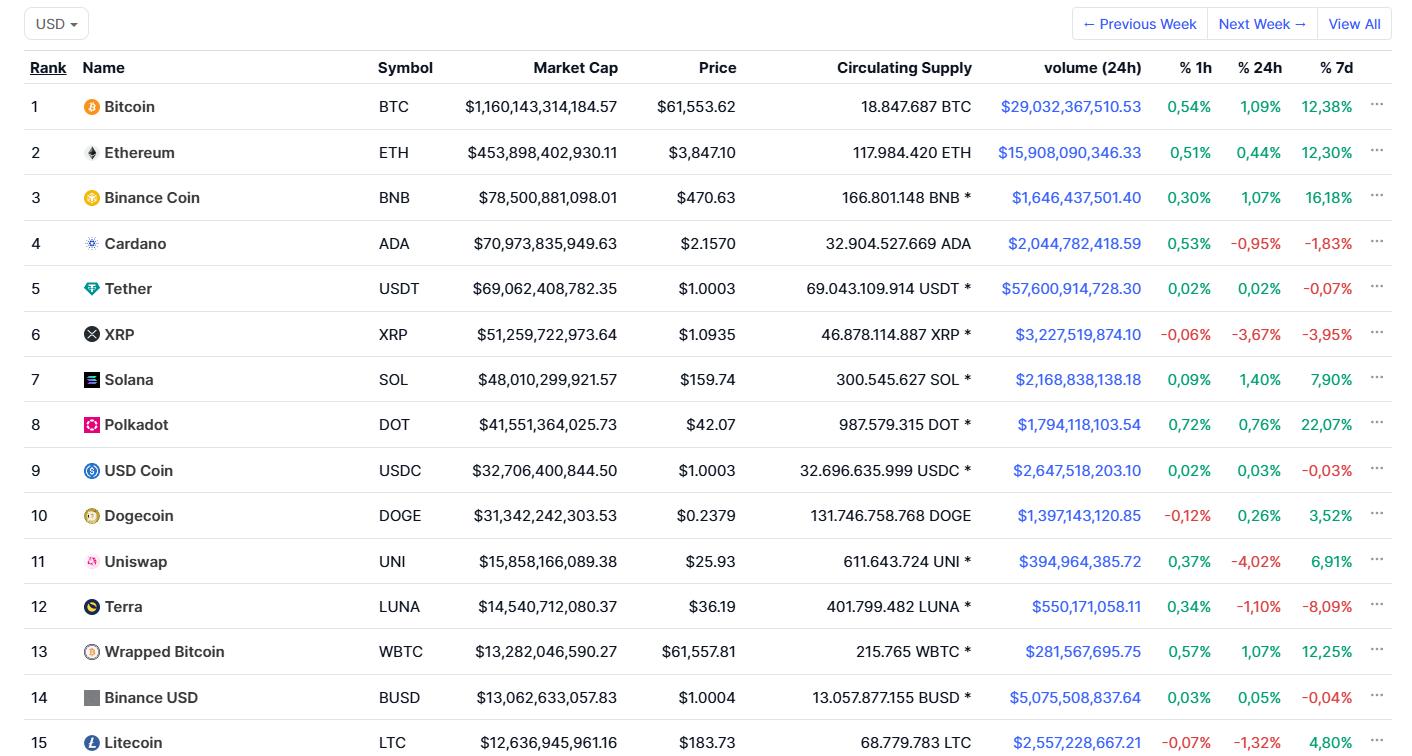Click the Ethereum diamond logo icon

pos(91,153)
